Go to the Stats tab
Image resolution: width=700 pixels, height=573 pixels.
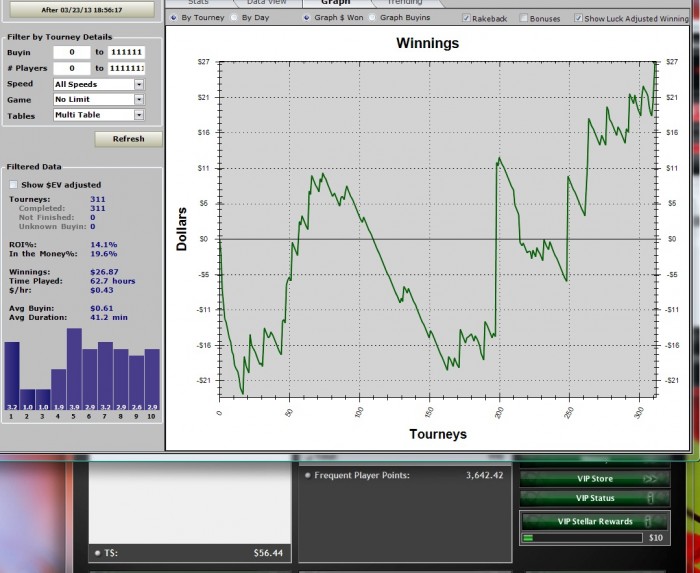pos(198,3)
